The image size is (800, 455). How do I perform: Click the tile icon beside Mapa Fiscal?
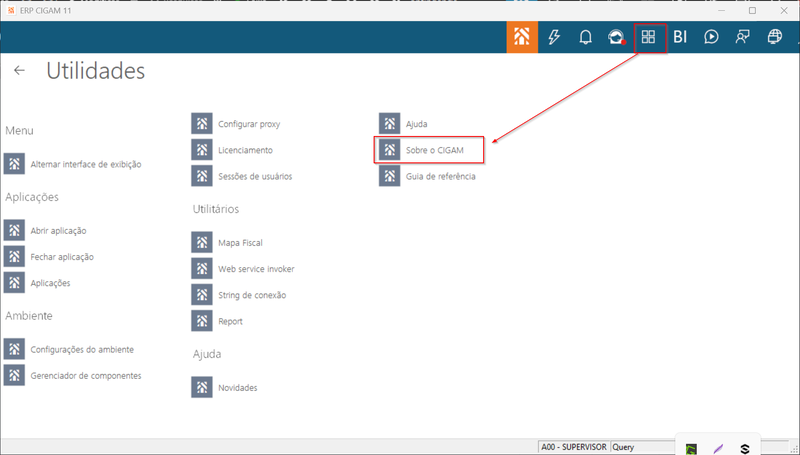[x=202, y=242]
